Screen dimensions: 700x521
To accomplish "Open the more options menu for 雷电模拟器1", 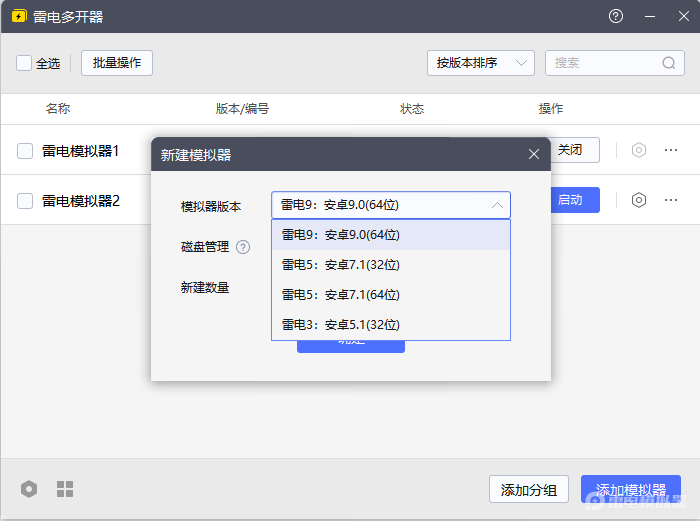I will click(671, 150).
